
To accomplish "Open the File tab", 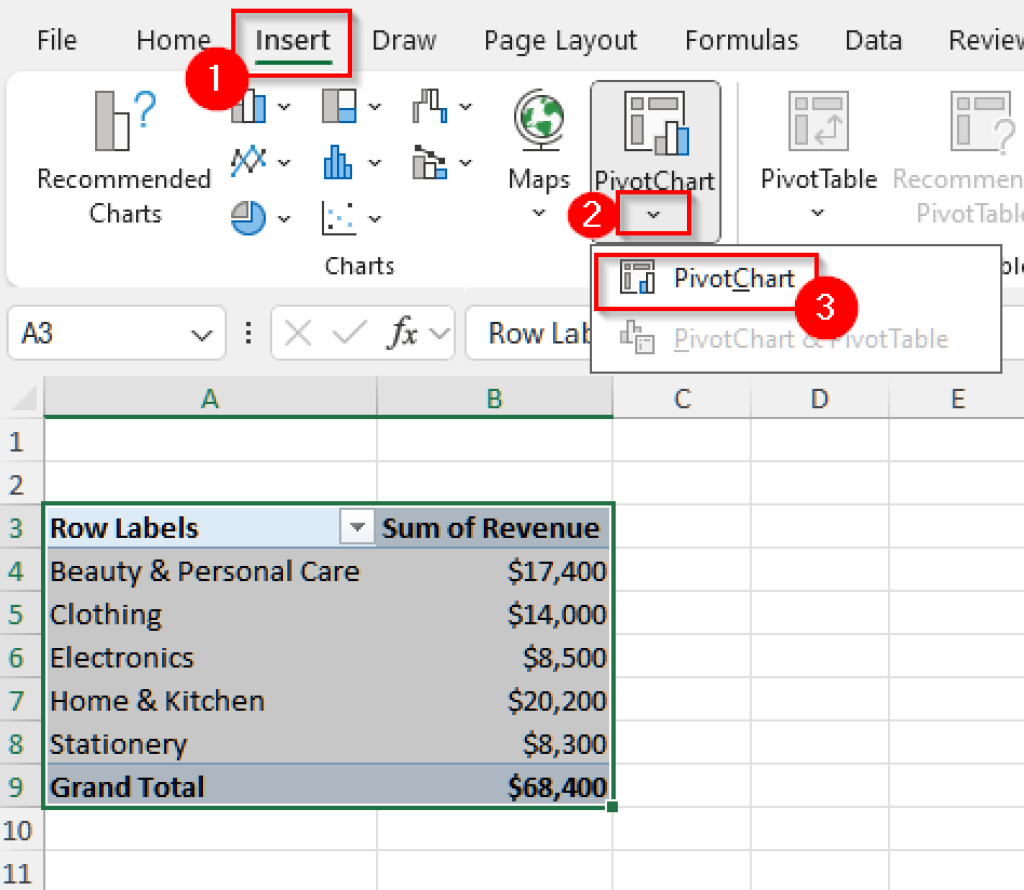I will tap(57, 40).
